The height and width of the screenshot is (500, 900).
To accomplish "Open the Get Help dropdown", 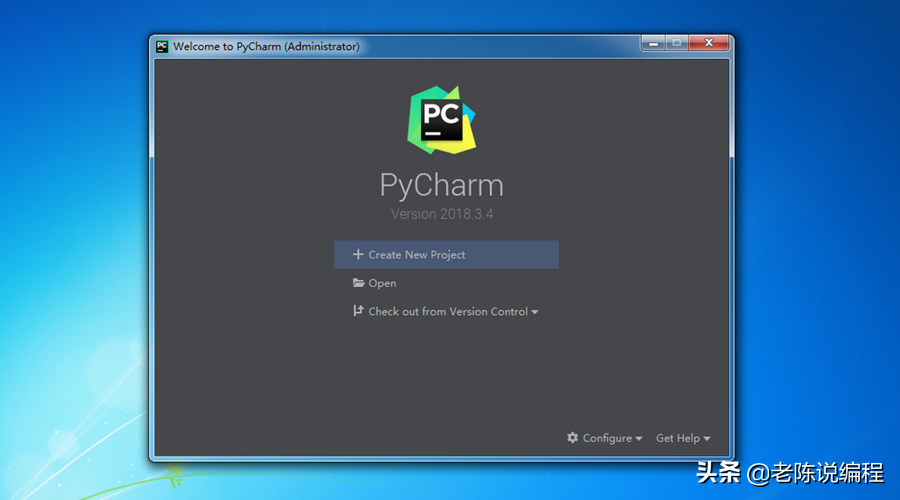I will tap(683, 438).
